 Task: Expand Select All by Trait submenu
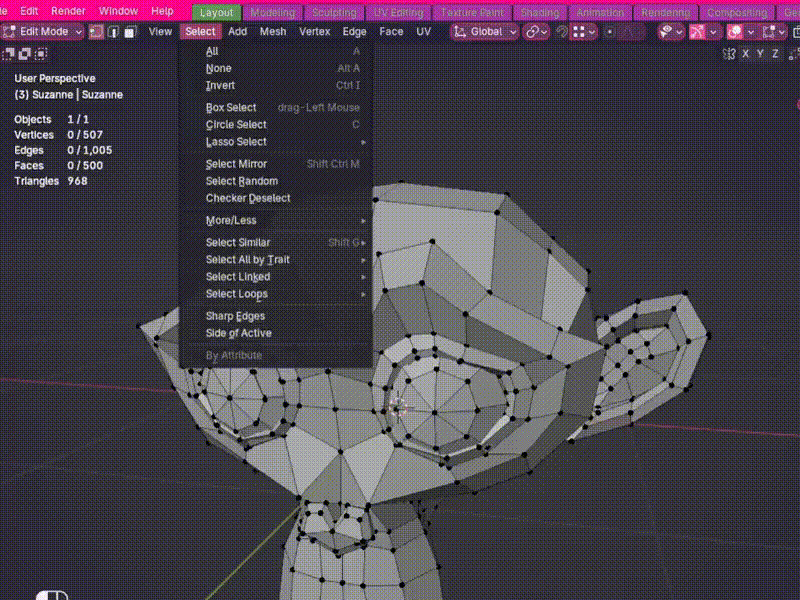coord(276,260)
